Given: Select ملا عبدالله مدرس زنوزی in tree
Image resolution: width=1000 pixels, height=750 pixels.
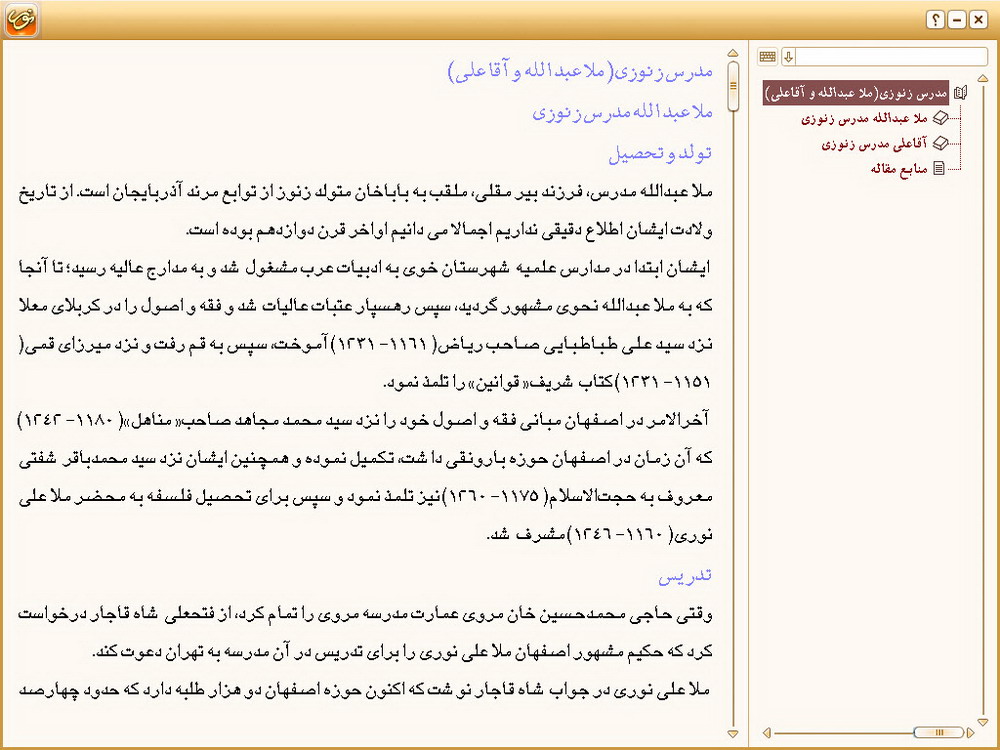Looking at the screenshot, I should click(864, 118).
